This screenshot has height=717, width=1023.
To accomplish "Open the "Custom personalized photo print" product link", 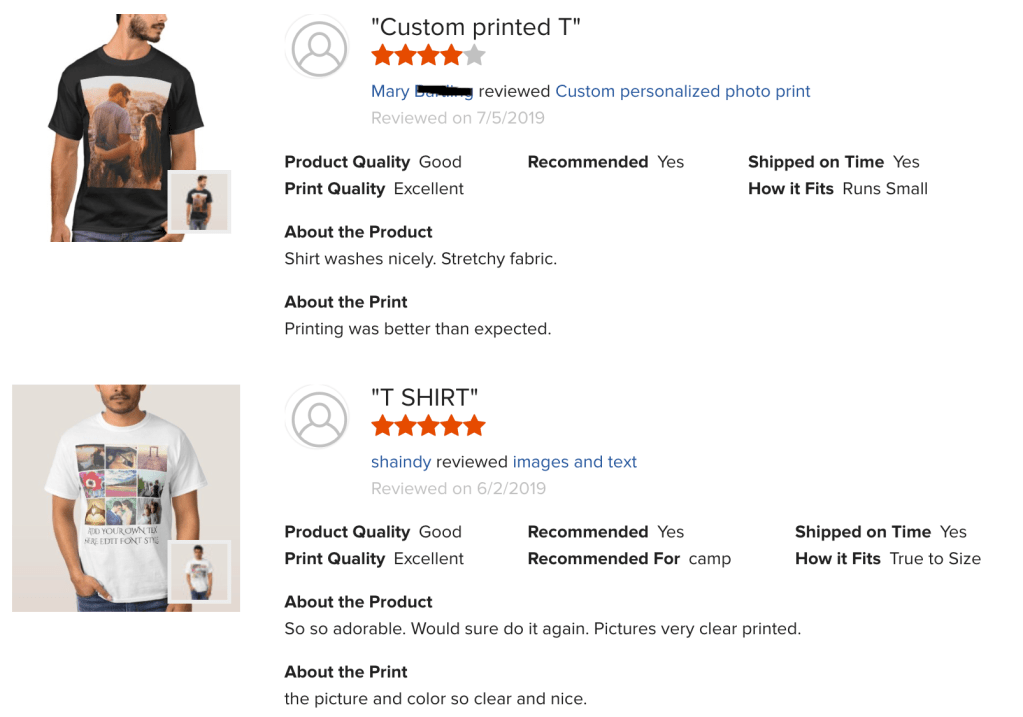I will tap(682, 91).
